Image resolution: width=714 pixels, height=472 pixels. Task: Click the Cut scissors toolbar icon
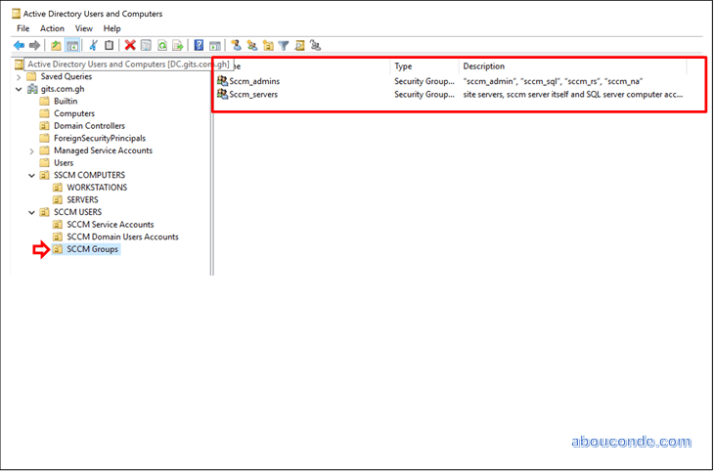[93, 45]
